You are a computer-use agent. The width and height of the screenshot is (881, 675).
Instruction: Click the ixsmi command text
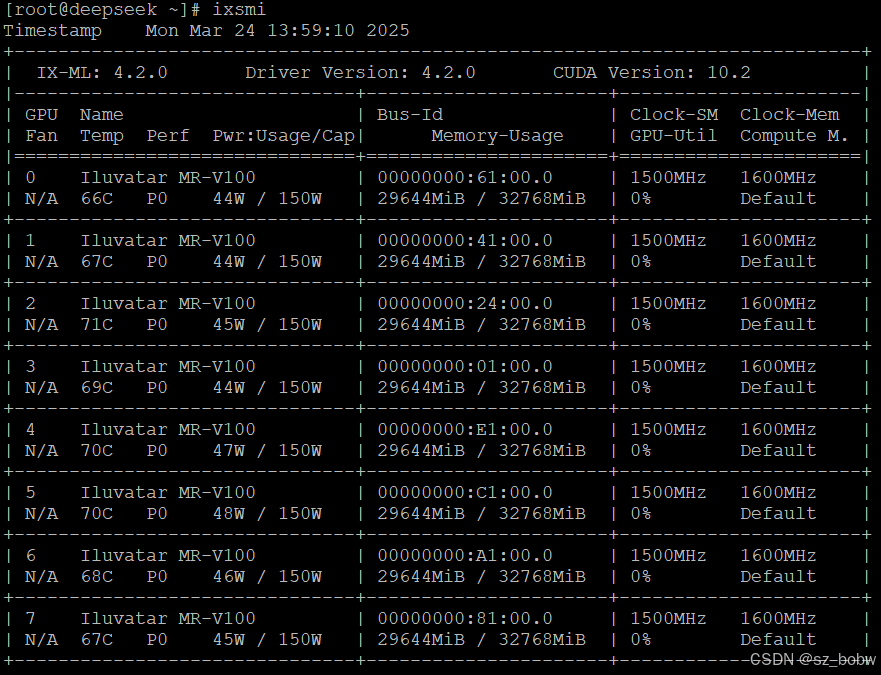239,10
